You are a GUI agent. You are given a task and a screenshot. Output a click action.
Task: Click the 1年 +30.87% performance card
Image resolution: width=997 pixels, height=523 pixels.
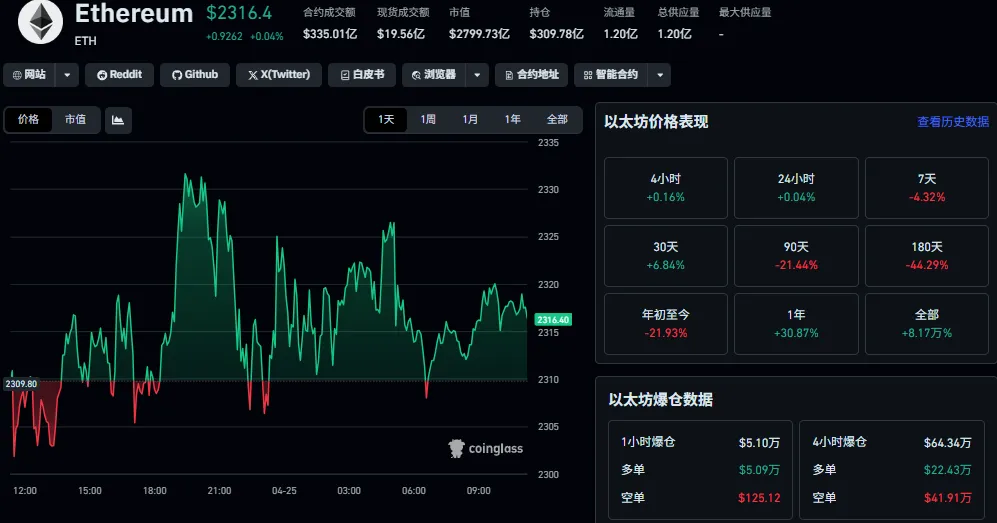point(796,323)
